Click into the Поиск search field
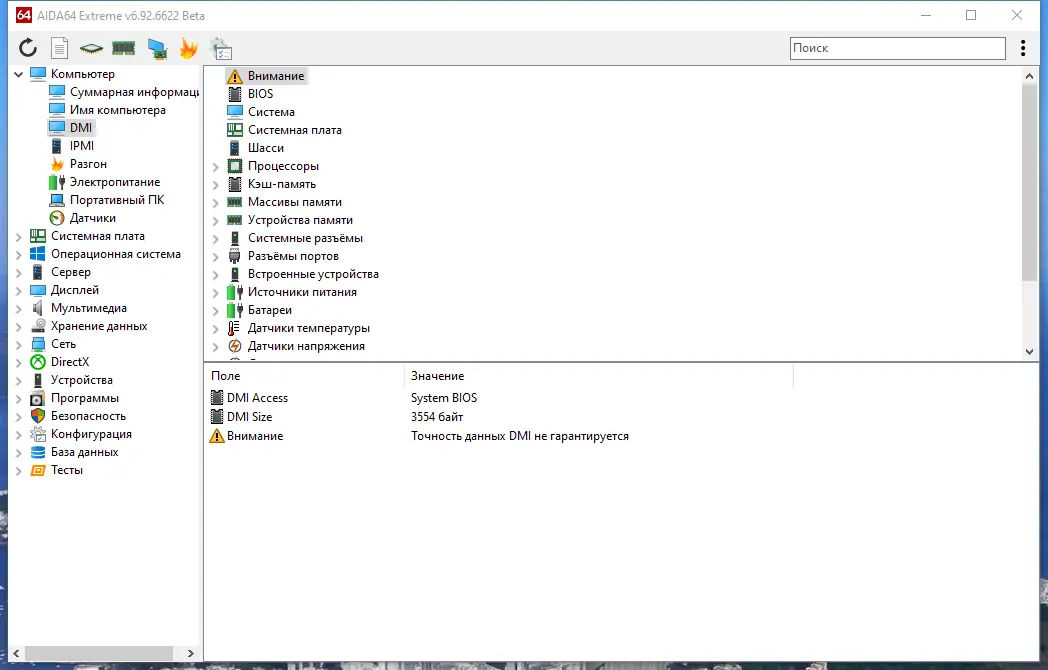The height and width of the screenshot is (670, 1048). pos(898,48)
